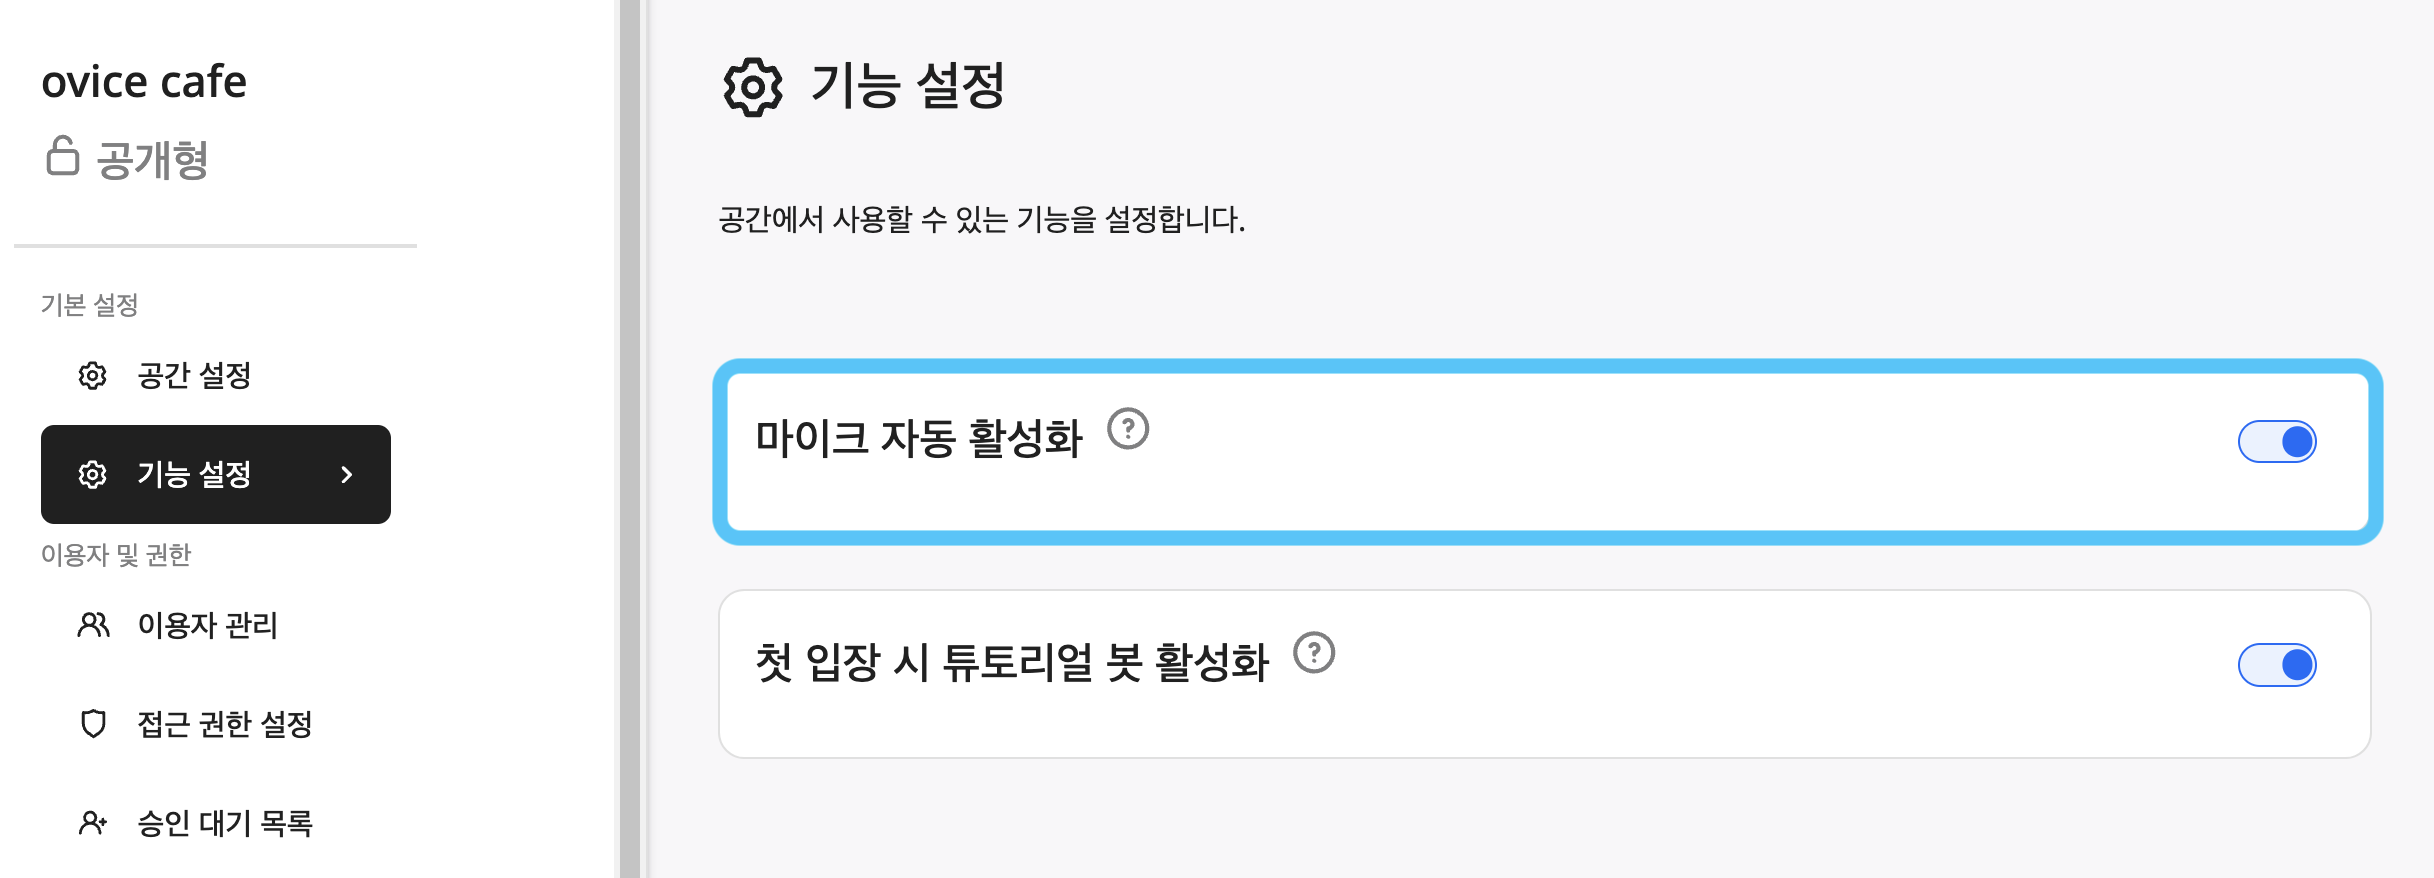The width and height of the screenshot is (2434, 878).
Task: Click the shield icon beside 접근 권한 설정
Action: pyautogui.click(x=93, y=724)
